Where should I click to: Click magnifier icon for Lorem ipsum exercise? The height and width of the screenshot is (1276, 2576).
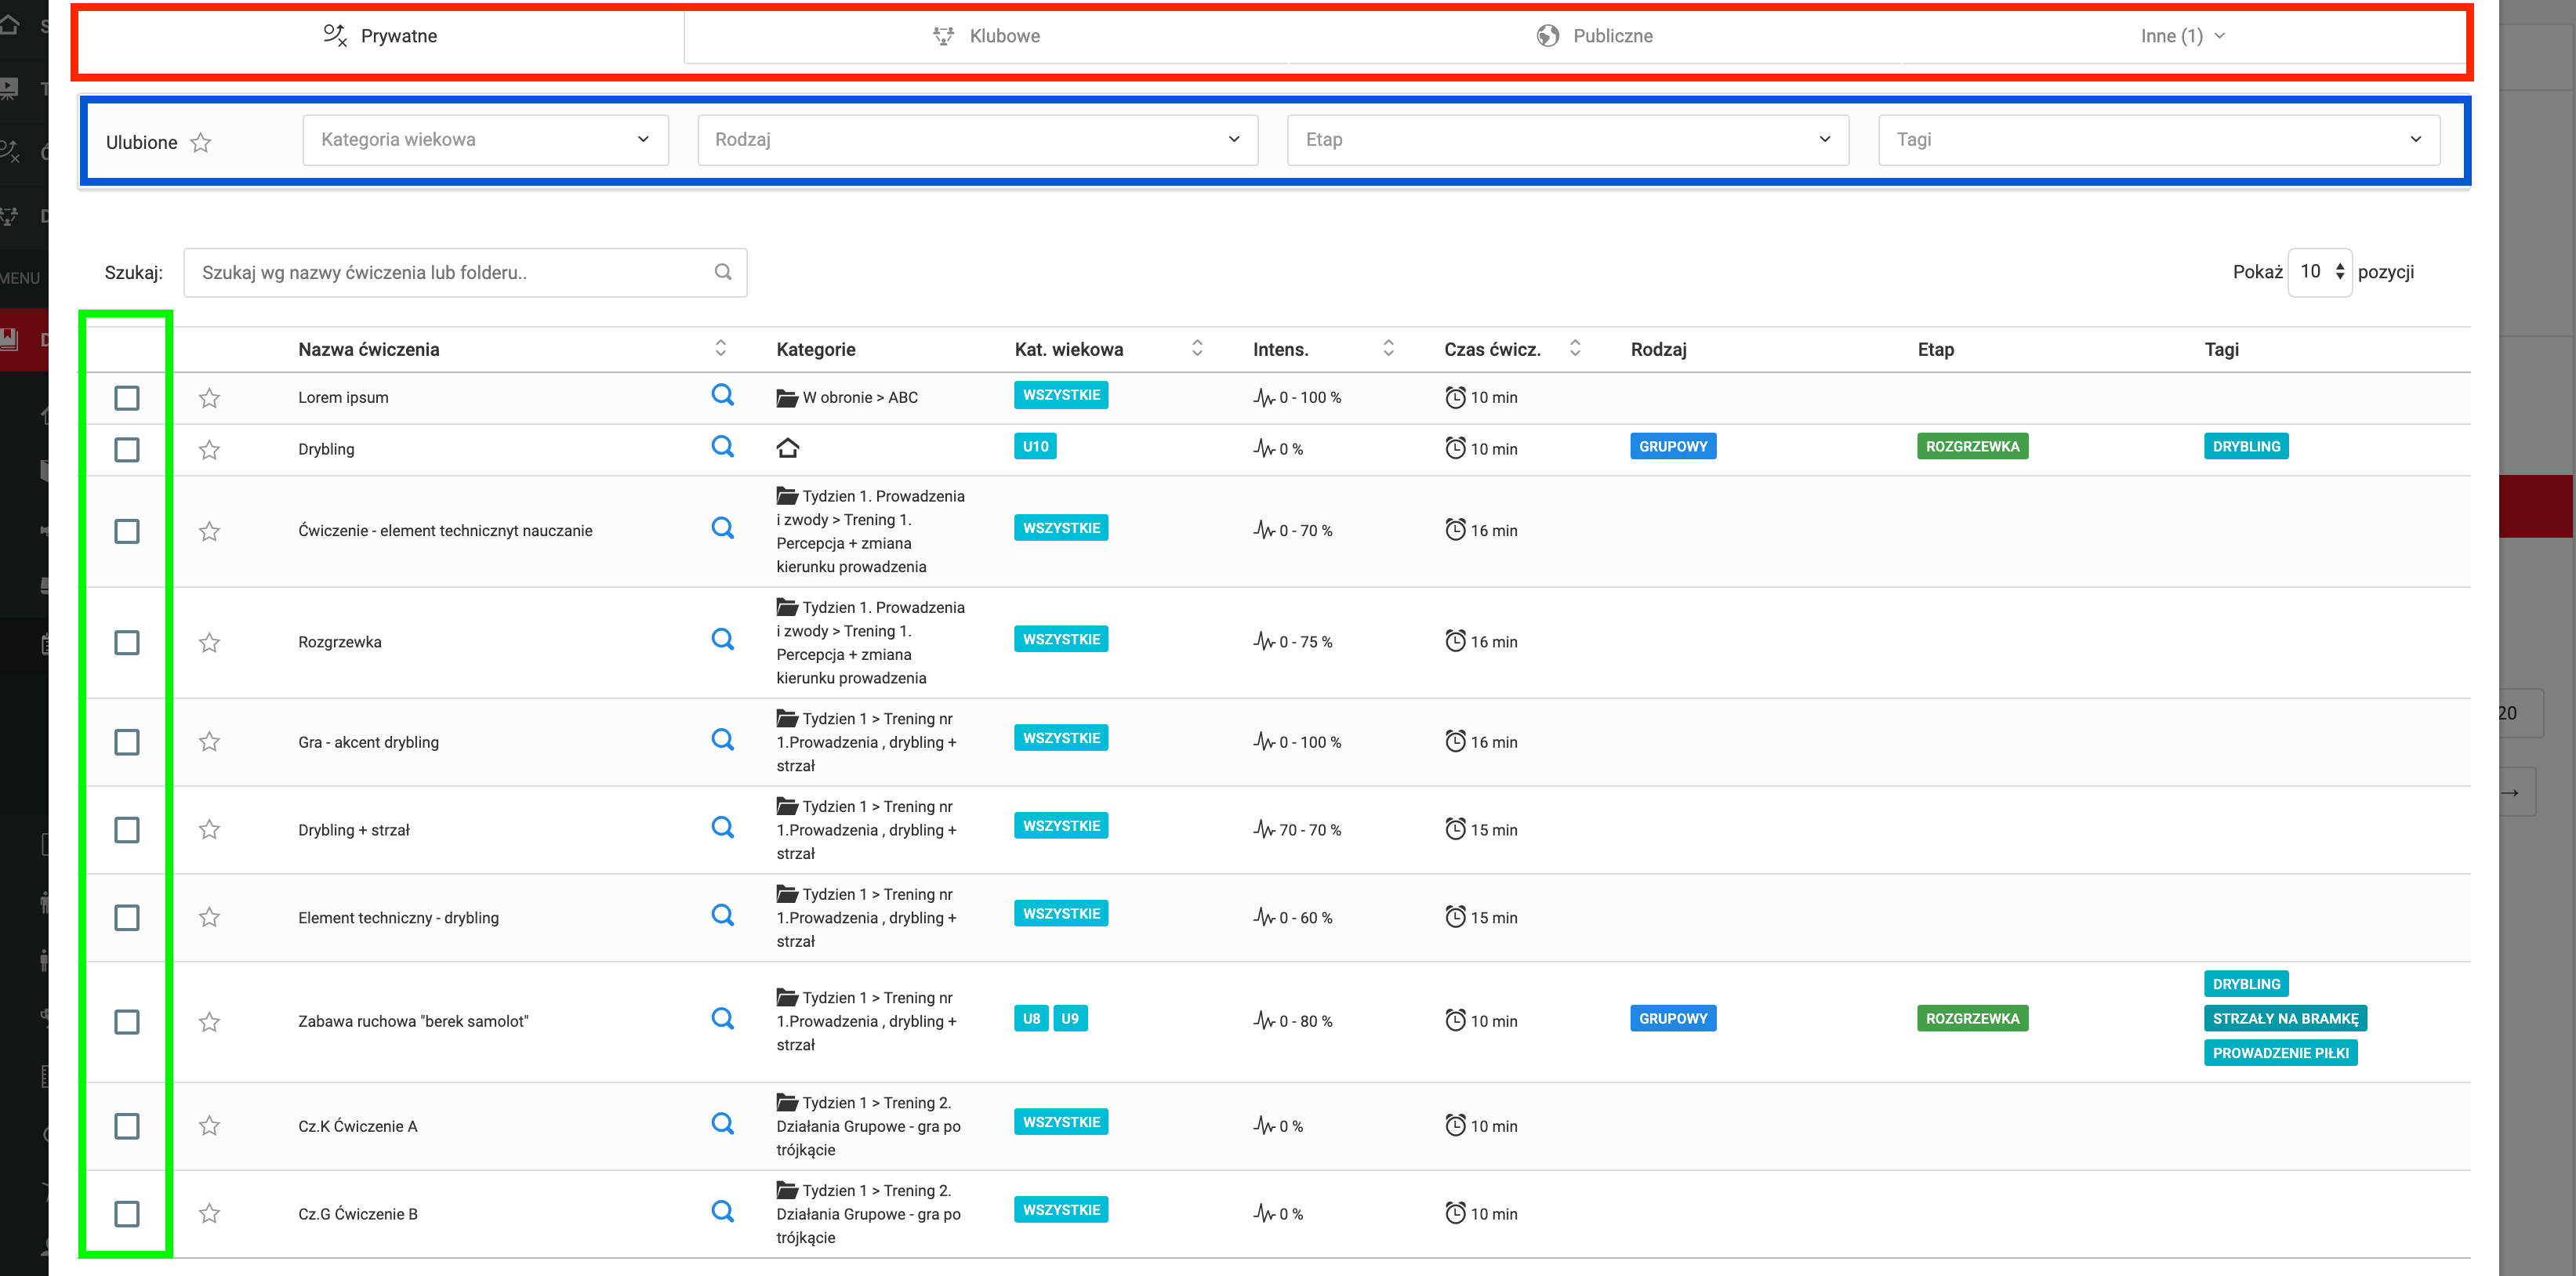pyautogui.click(x=722, y=395)
